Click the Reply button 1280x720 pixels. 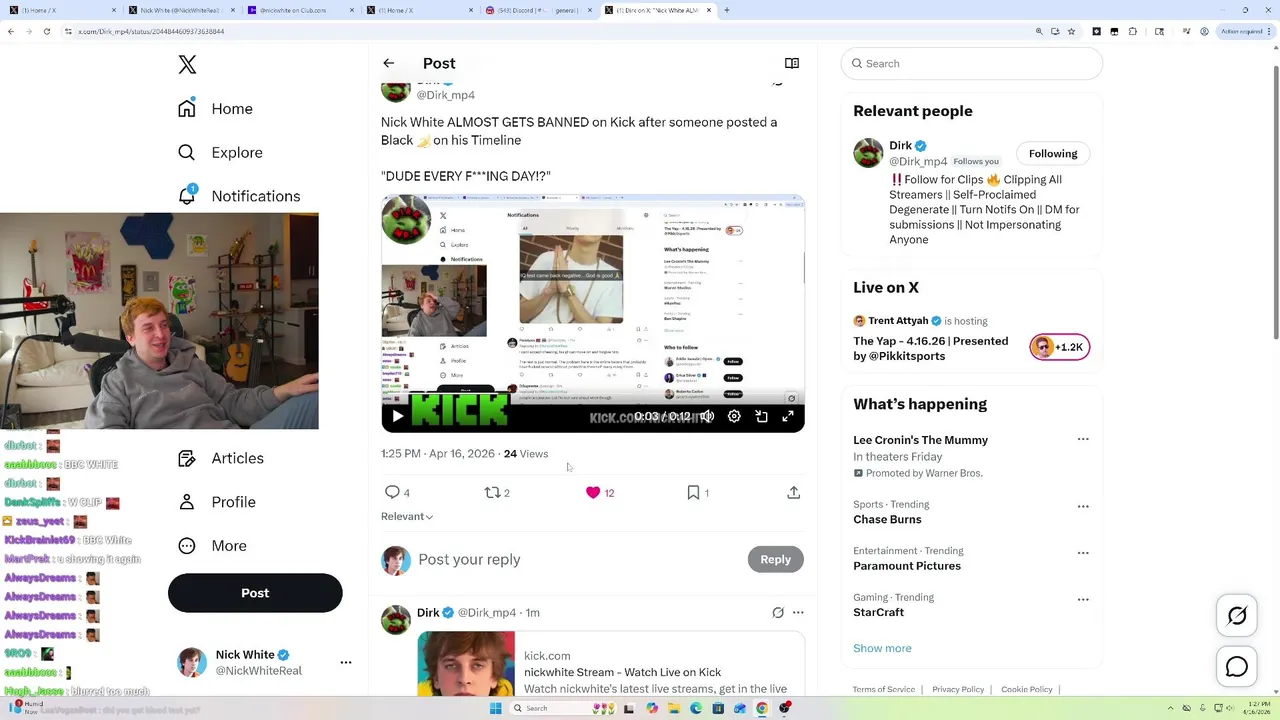(x=775, y=559)
